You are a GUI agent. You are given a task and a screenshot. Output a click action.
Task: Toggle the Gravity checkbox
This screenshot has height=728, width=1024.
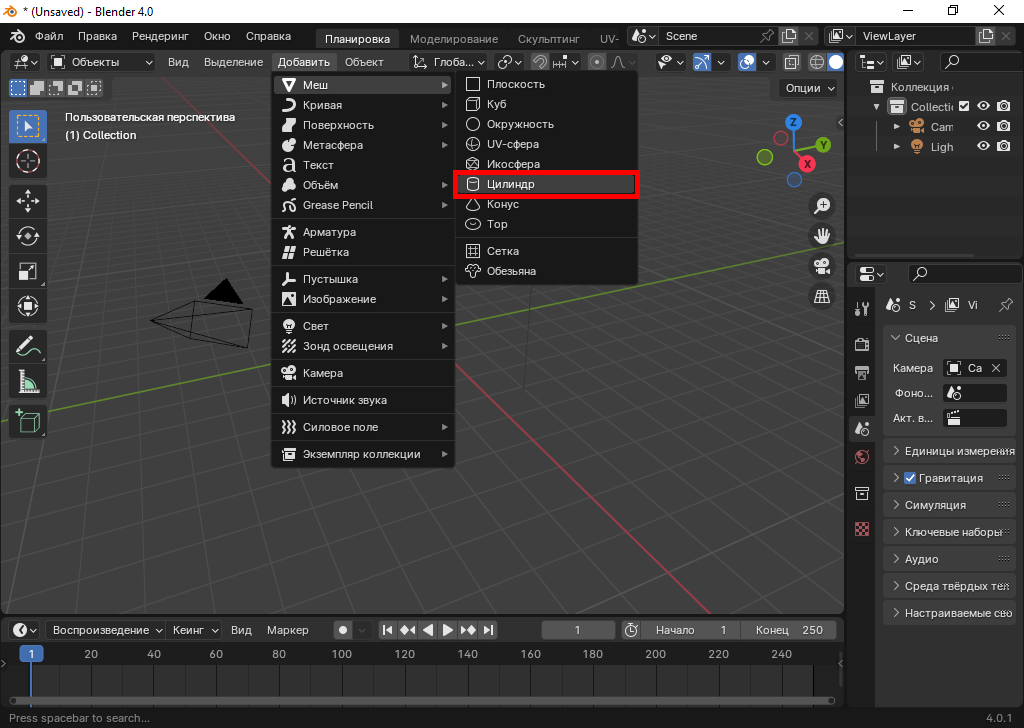(910, 478)
